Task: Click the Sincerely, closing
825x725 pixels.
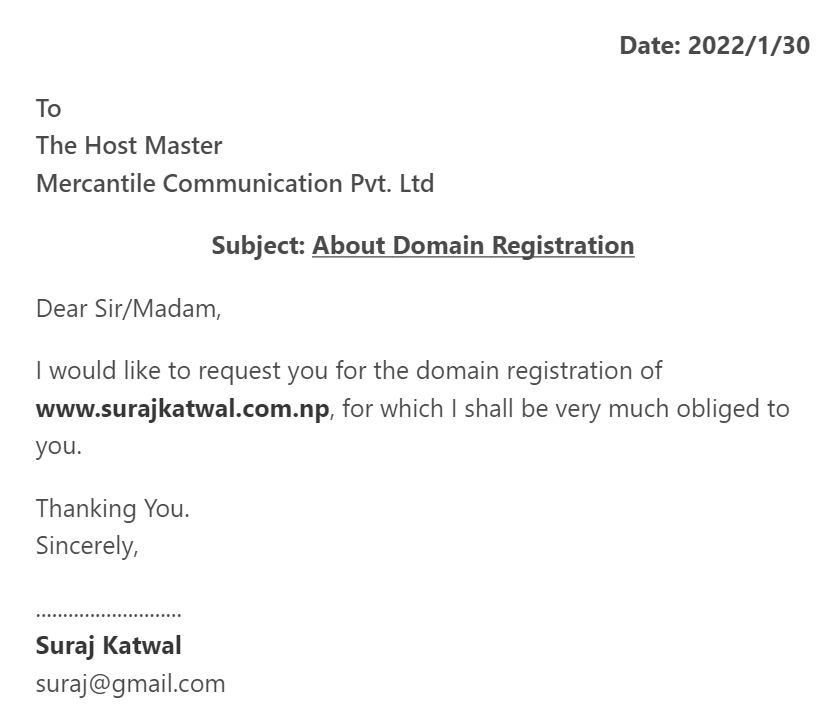Action: [87, 546]
